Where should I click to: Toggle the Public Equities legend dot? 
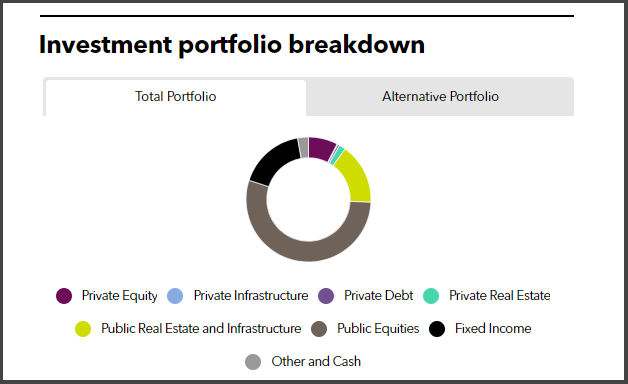(x=319, y=329)
